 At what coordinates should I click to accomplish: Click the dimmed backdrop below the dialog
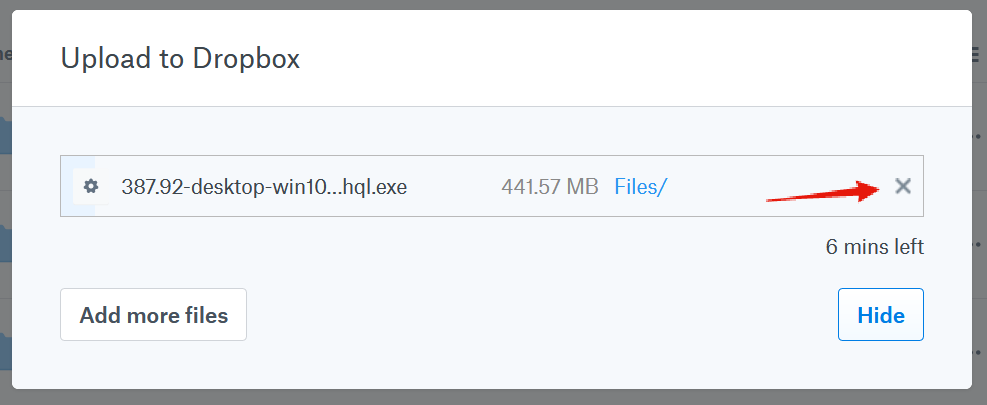click(x=490, y=397)
